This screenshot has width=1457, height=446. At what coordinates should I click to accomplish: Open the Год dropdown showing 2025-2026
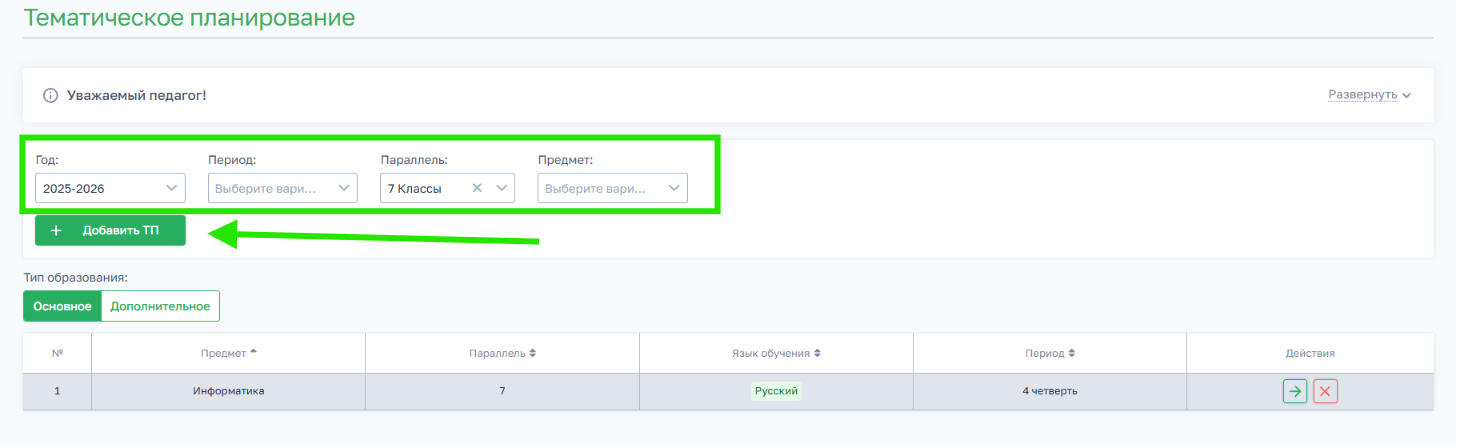[x=110, y=188]
